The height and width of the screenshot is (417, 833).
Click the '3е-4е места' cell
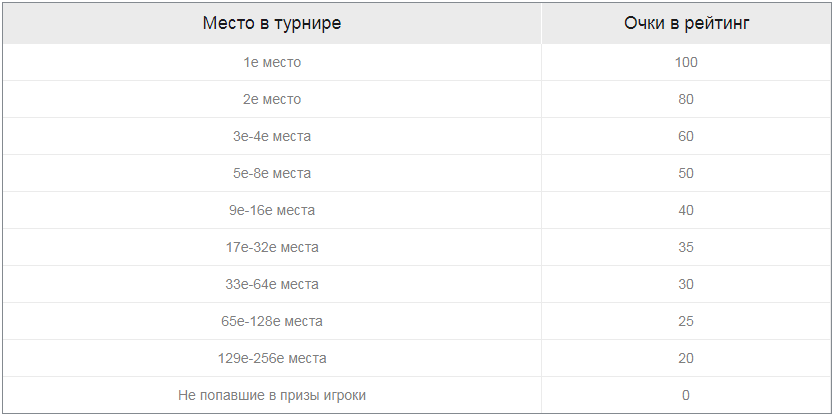point(272,136)
